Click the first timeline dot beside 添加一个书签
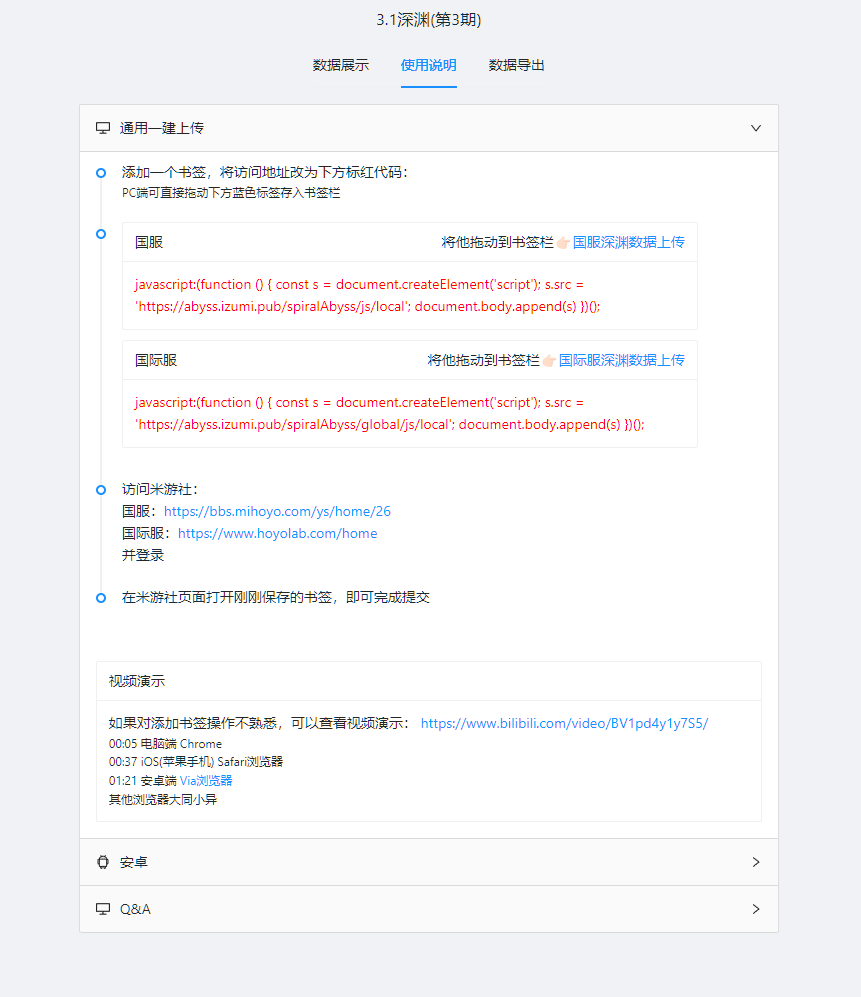The image size is (861, 997). [101, 173]
